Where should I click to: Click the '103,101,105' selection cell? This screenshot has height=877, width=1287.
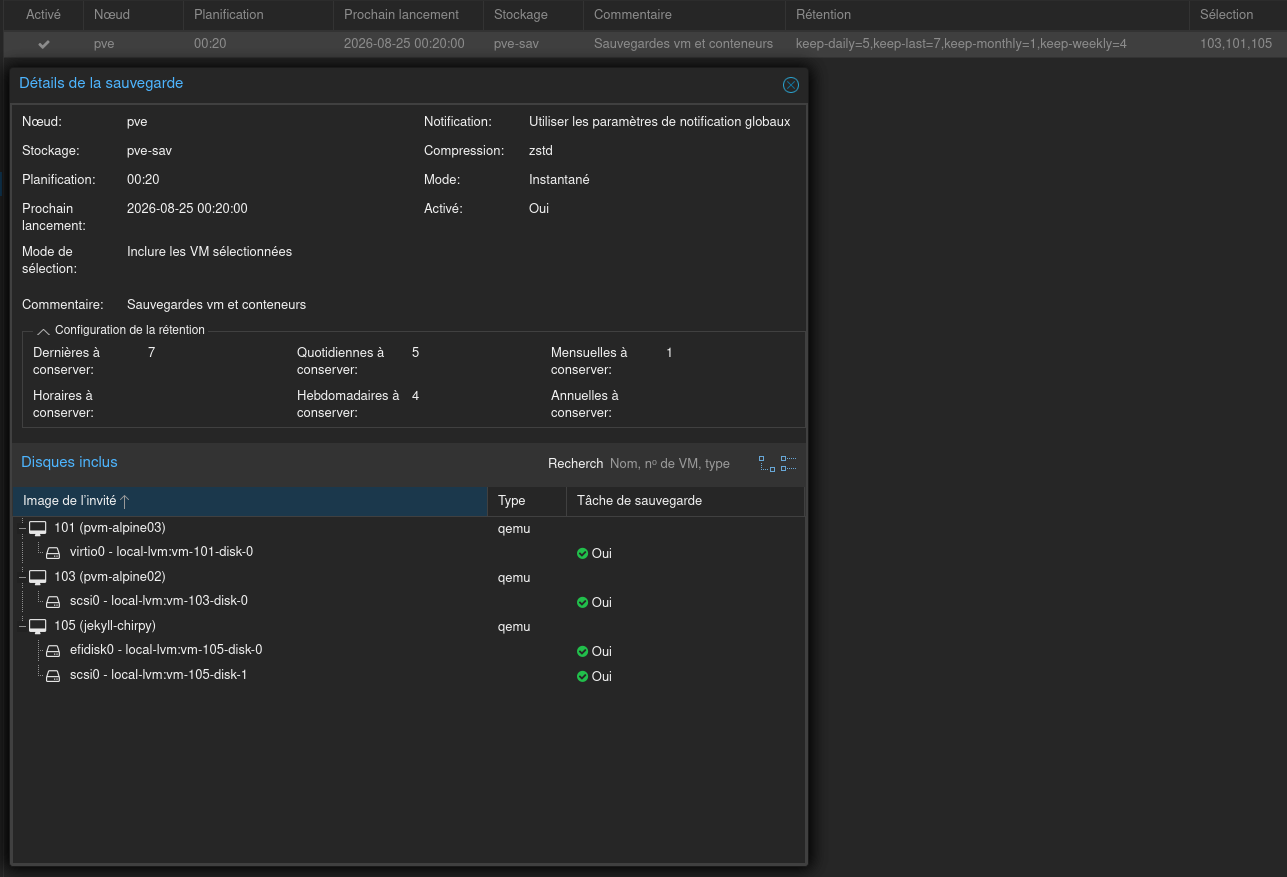pos(1236,44)
